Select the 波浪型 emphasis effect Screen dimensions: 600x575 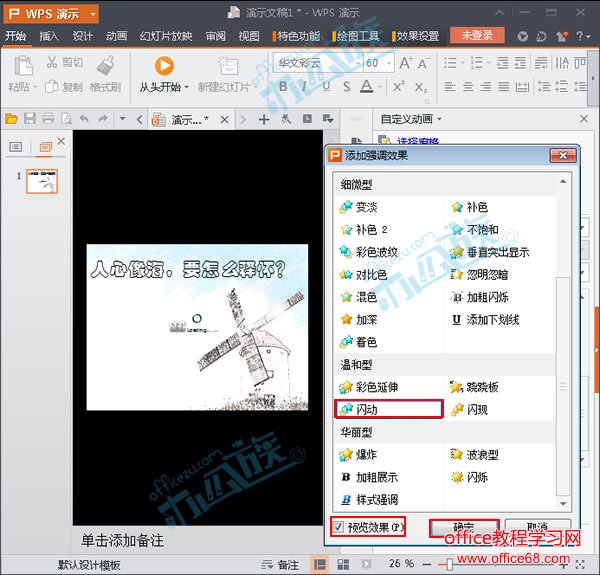[x=482, y=454]
